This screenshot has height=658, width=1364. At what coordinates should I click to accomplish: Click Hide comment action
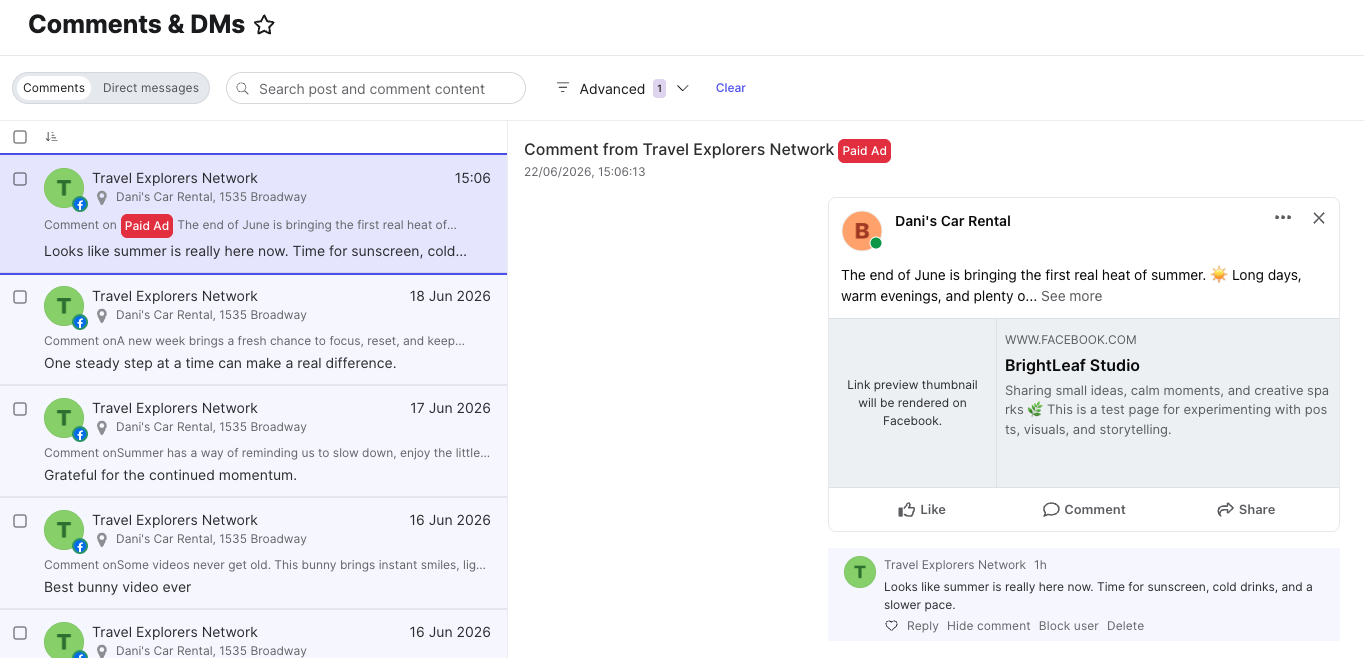[x=988, y=626]
